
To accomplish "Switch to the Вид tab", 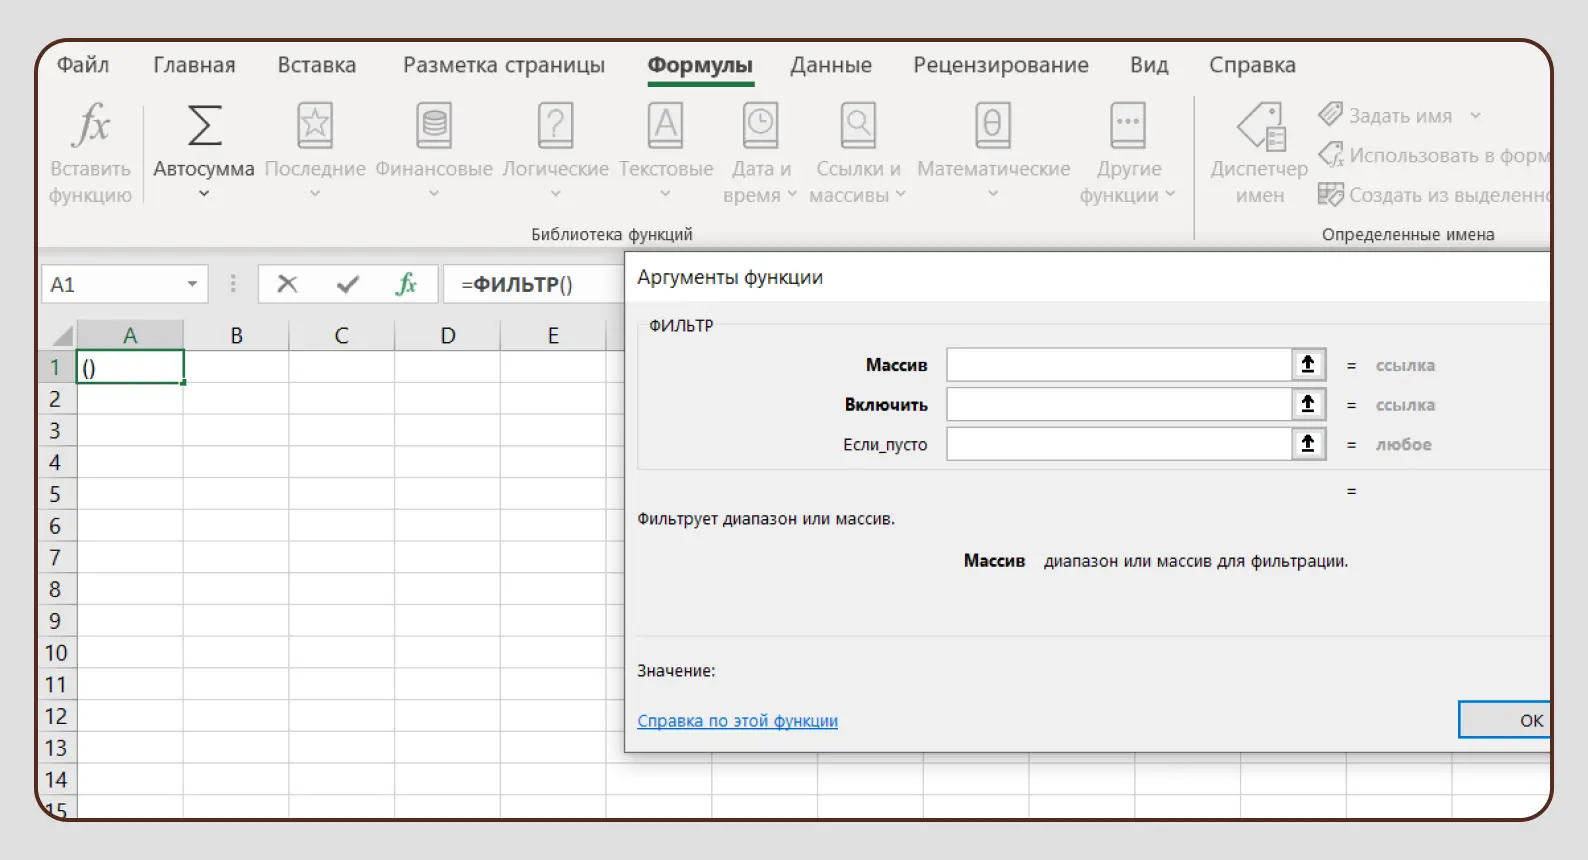I will pos(1149,65).
